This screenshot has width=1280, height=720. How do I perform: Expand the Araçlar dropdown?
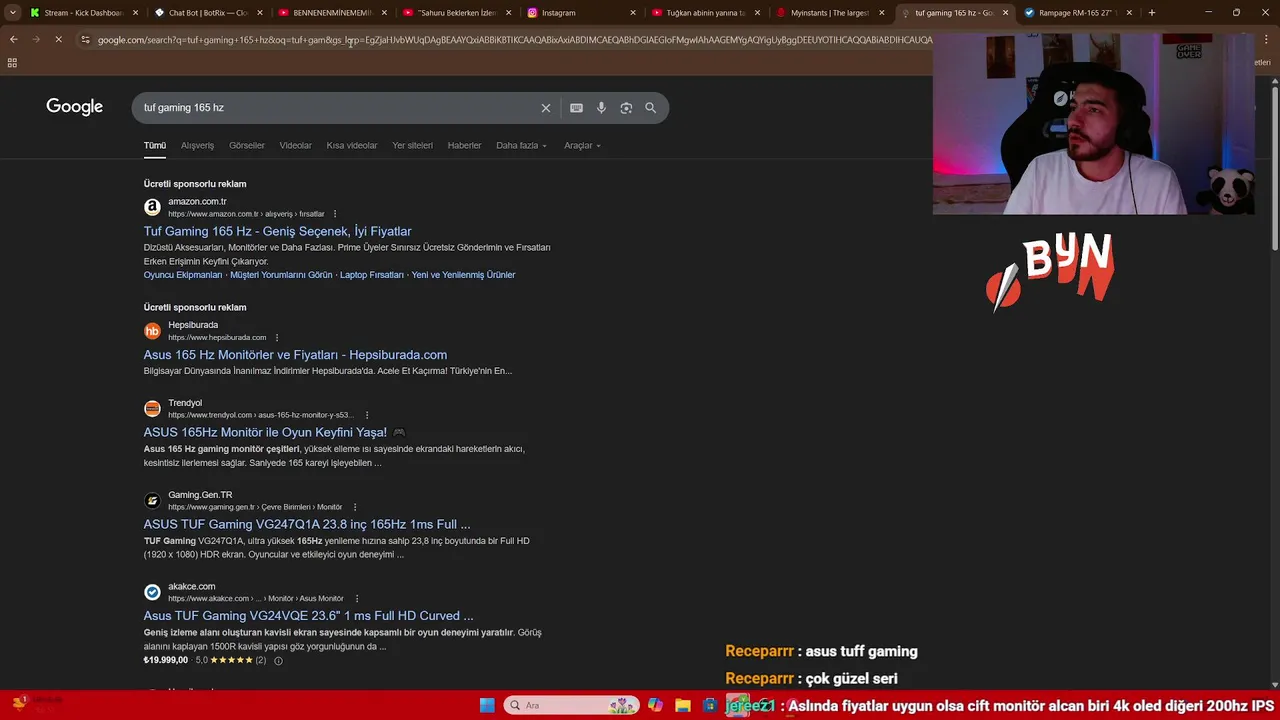pyautogui.click(x=582, y=146)
